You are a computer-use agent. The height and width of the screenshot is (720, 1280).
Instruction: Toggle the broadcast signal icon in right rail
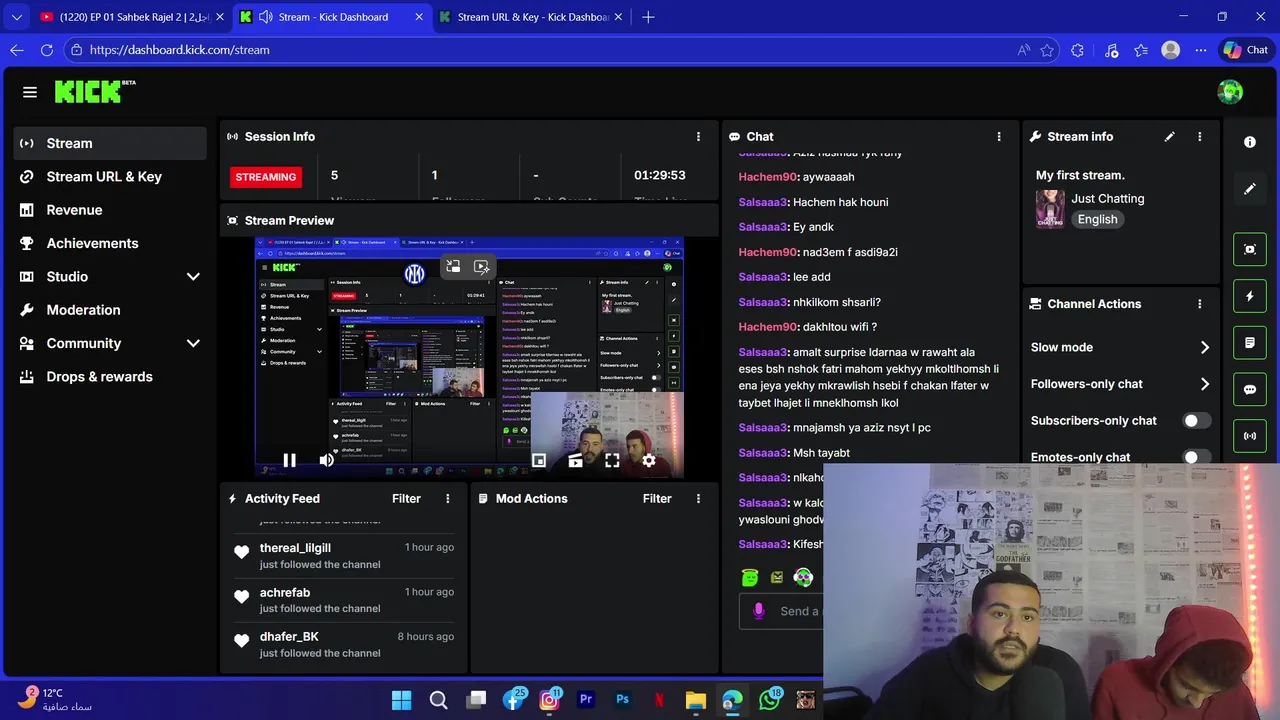(1250, 436)
